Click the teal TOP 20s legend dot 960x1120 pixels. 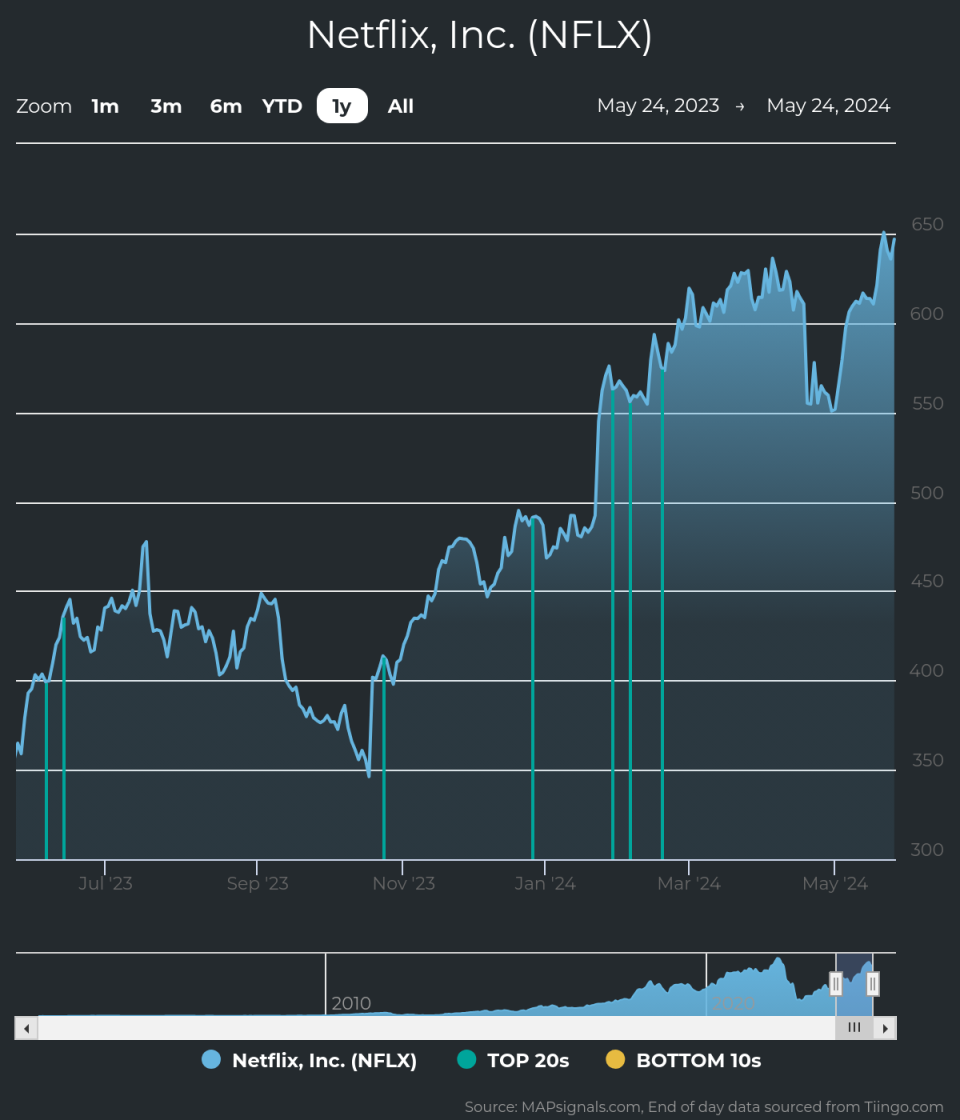(x=466, y=1060)
